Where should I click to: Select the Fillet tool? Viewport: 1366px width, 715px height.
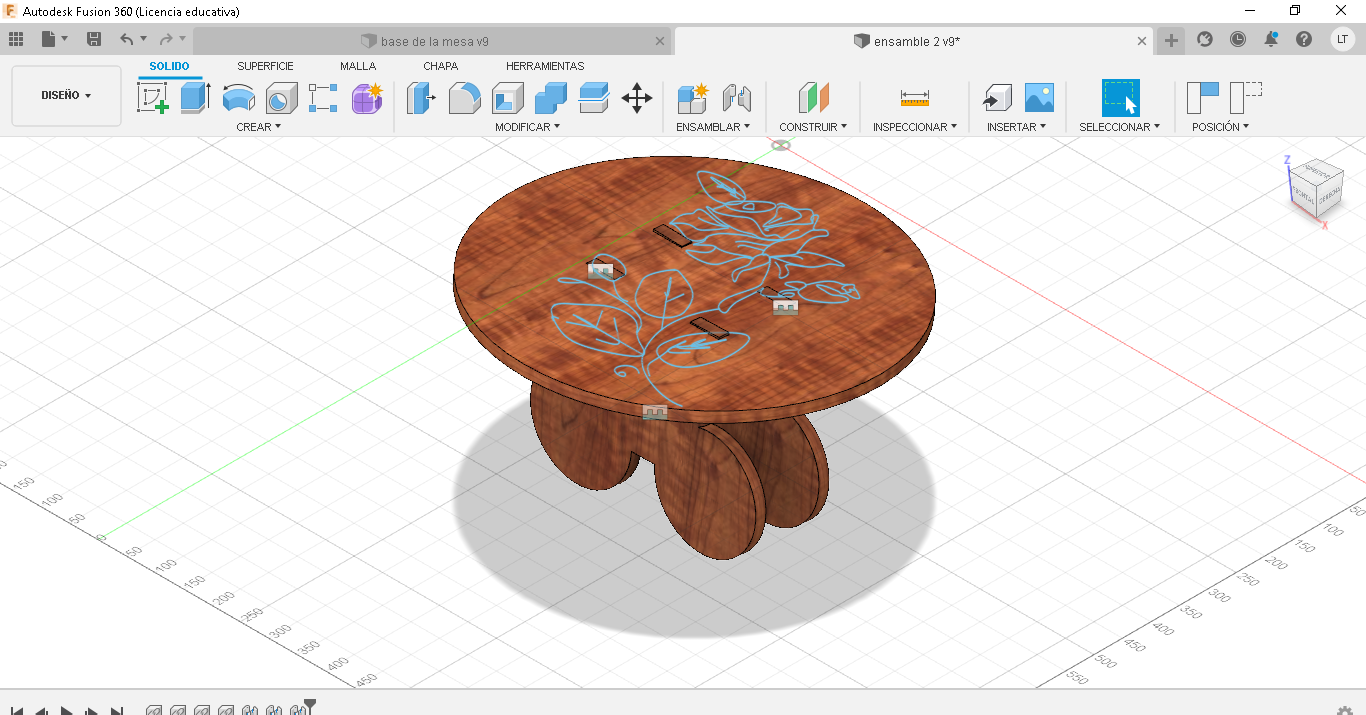[464, 98]
